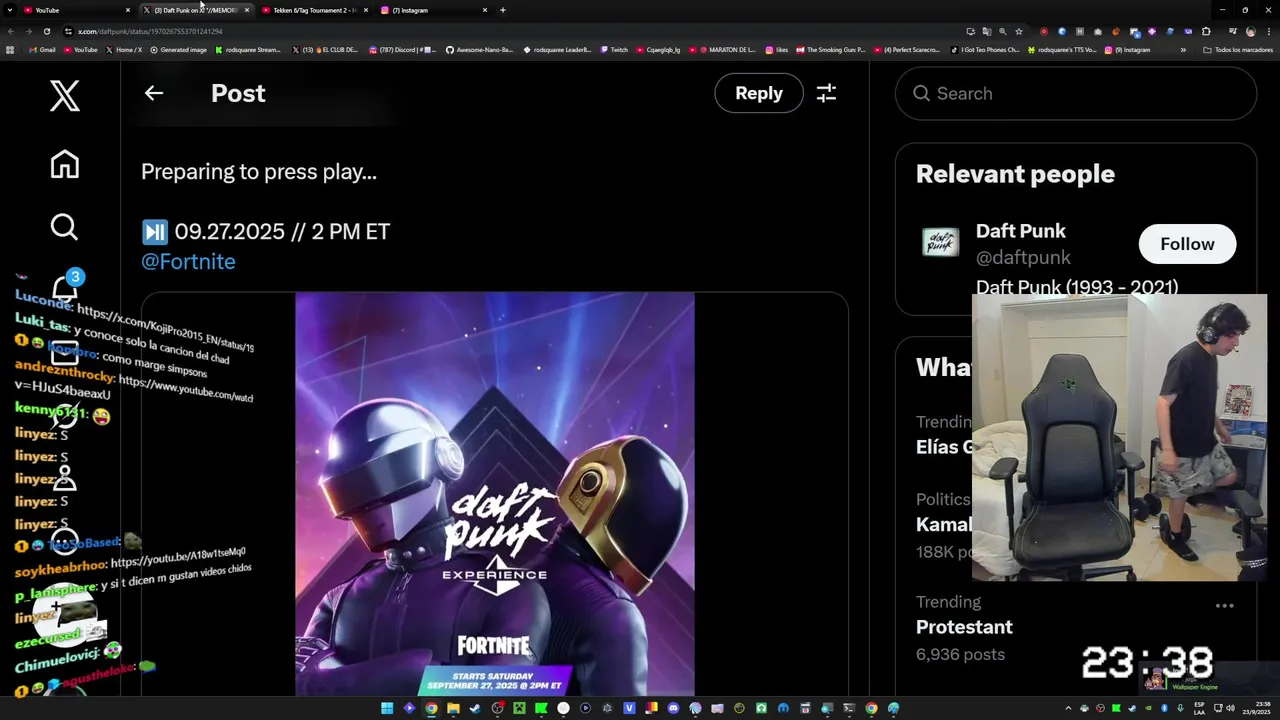Focus the X Search field

click(1075, 94)
